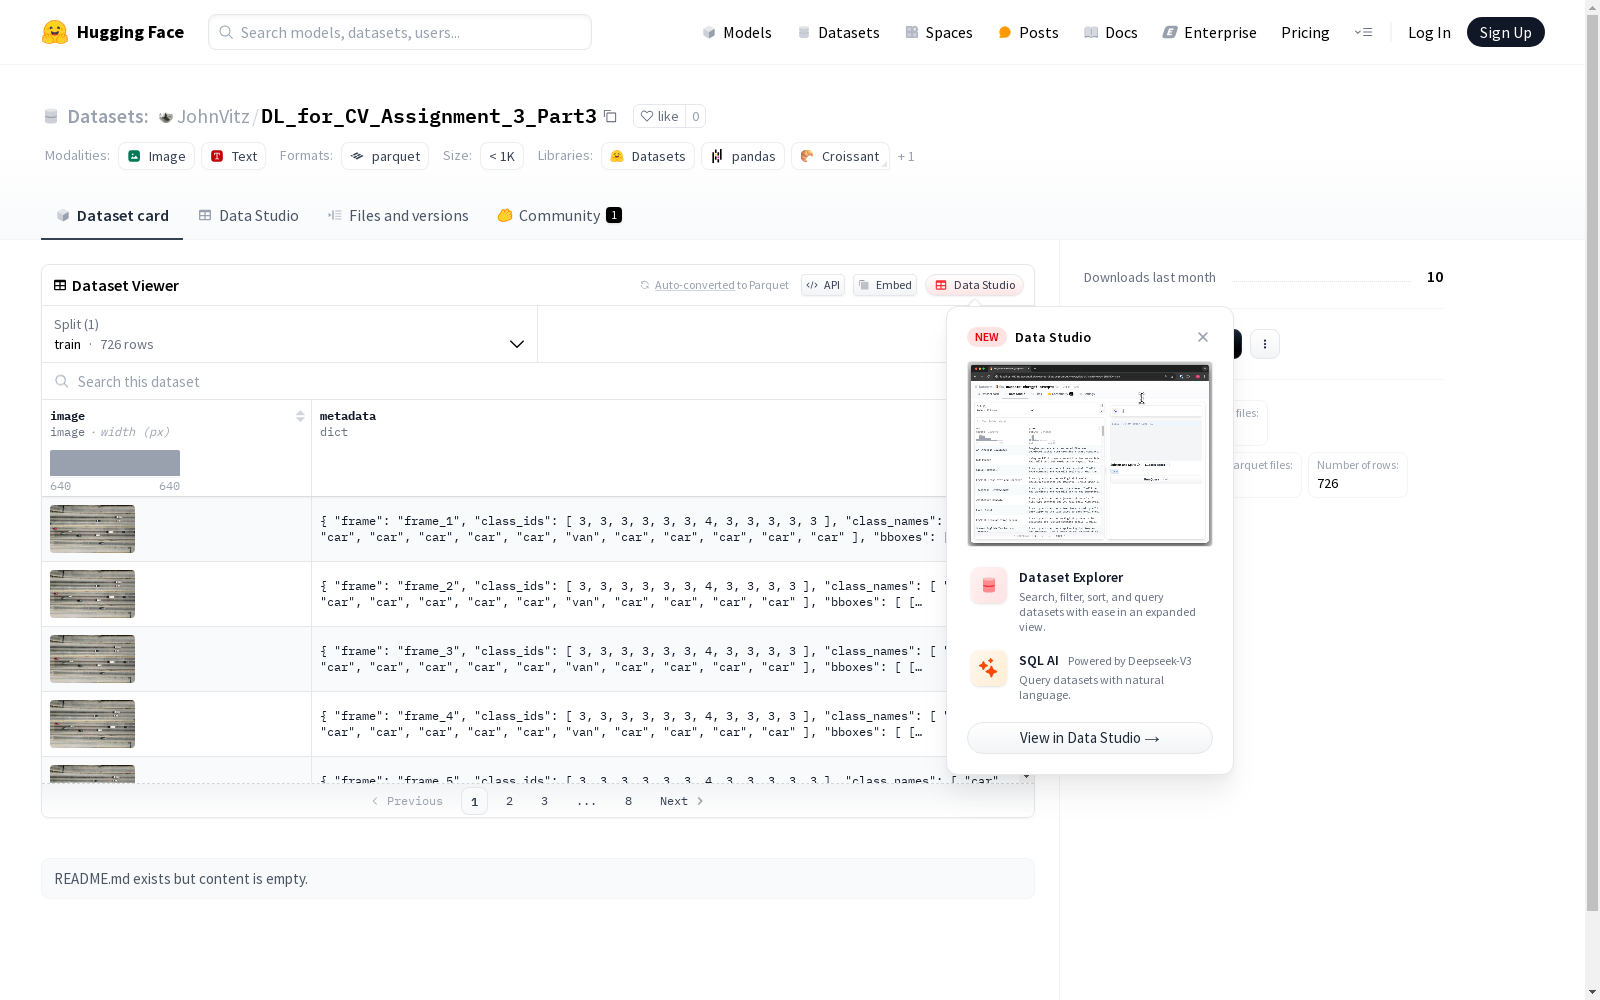The height and width of the screenshot is (1000, 1600).
Task: Open the frame_2 row image thumbnail
Action: (x=92, y=594)
